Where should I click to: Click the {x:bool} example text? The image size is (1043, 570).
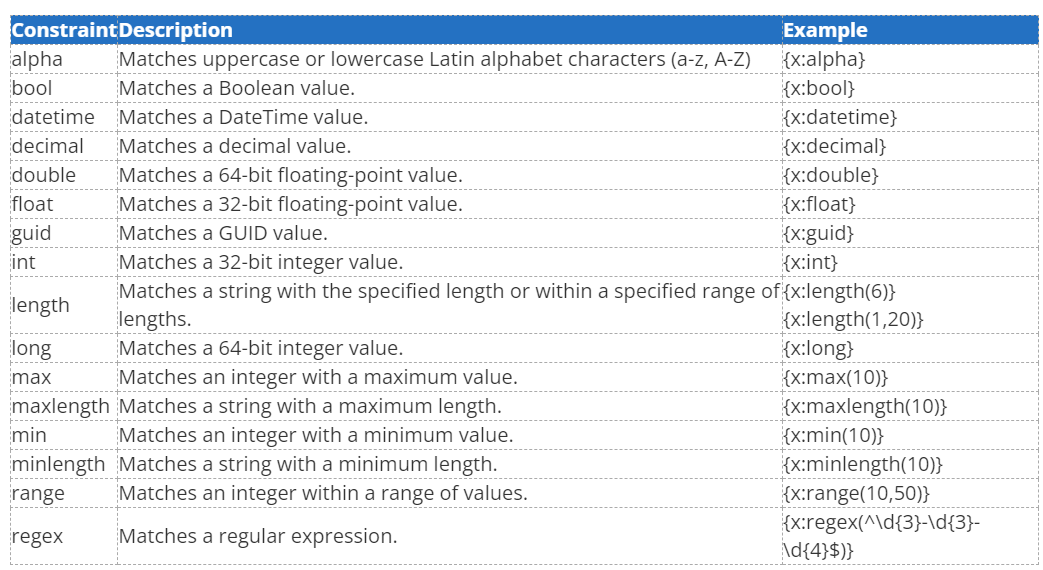click(x=819, y=88)
